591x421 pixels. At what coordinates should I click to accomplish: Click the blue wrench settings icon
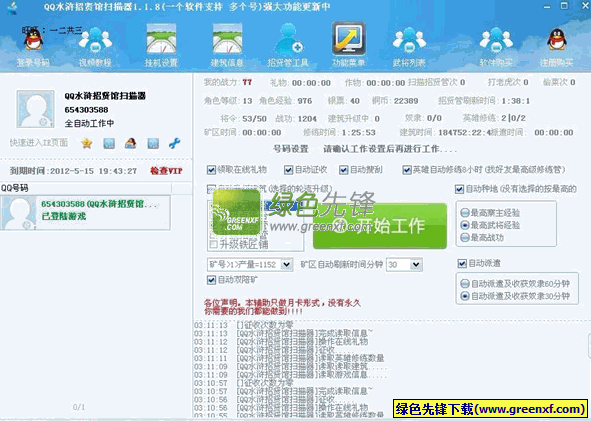(x=175, y=143)
